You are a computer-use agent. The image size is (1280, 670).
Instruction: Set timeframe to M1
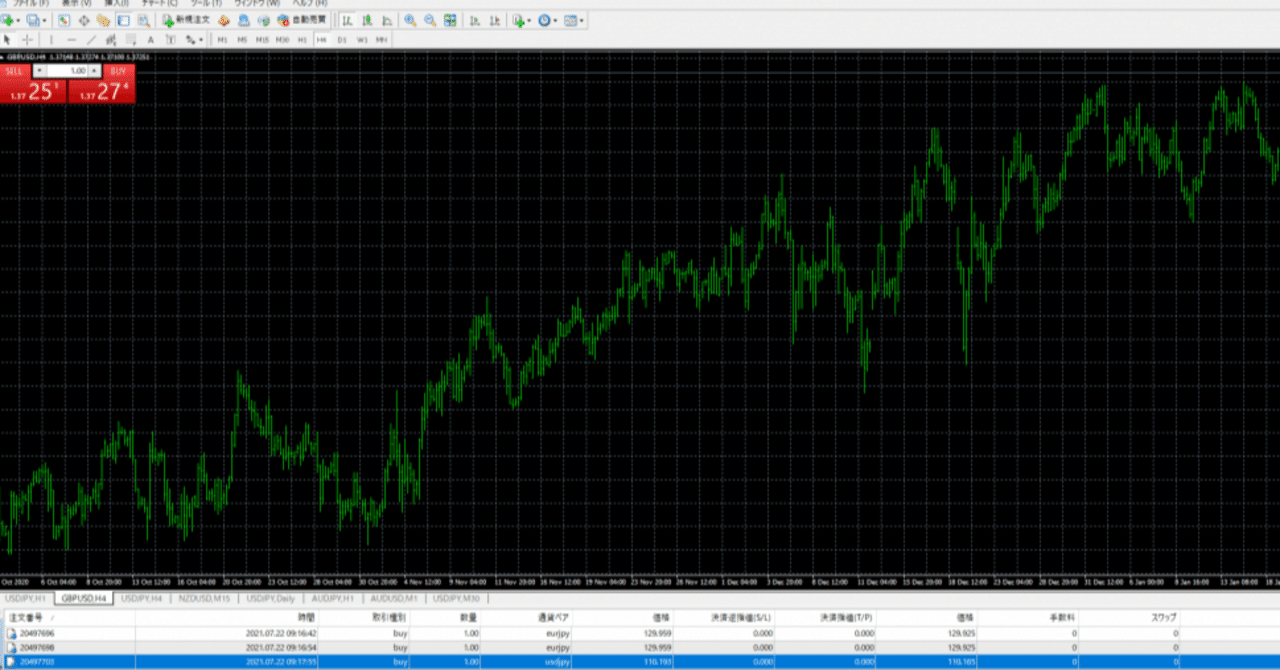(222, 39)
